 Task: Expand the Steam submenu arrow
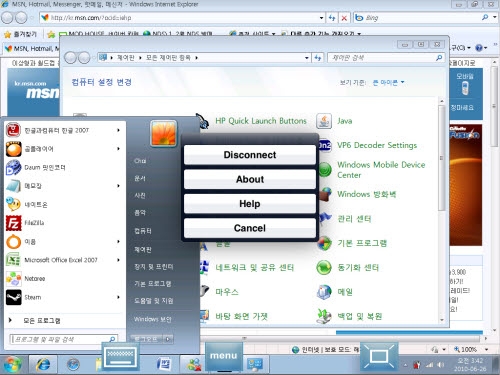[118, 297]
